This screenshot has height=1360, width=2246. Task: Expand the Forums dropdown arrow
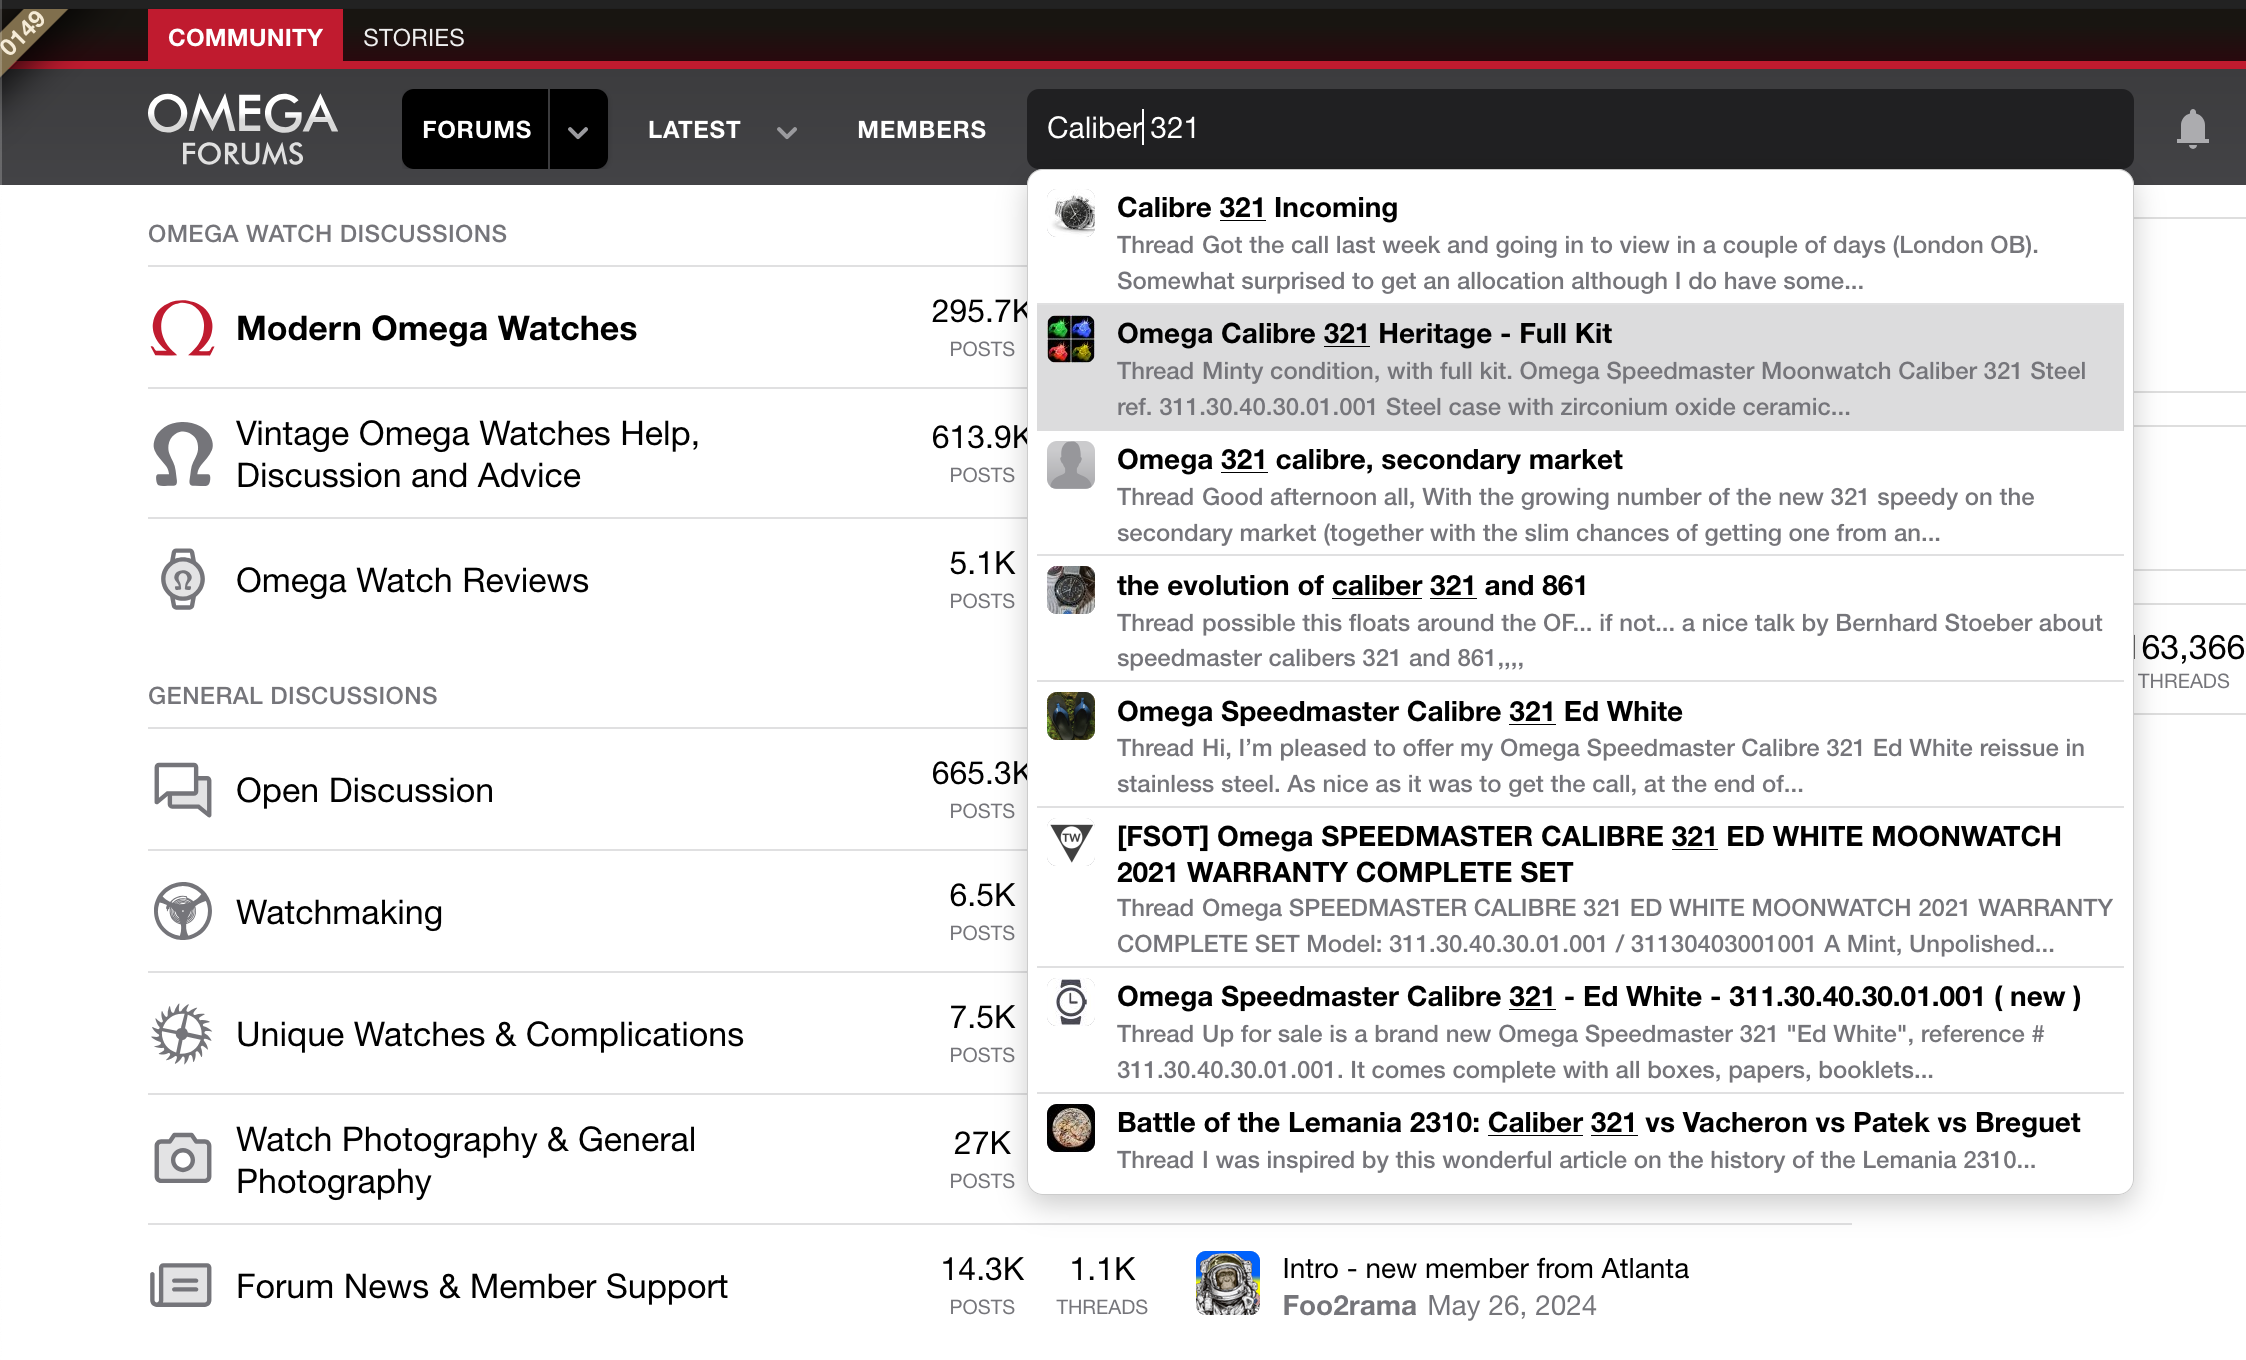tap(578, 130)
